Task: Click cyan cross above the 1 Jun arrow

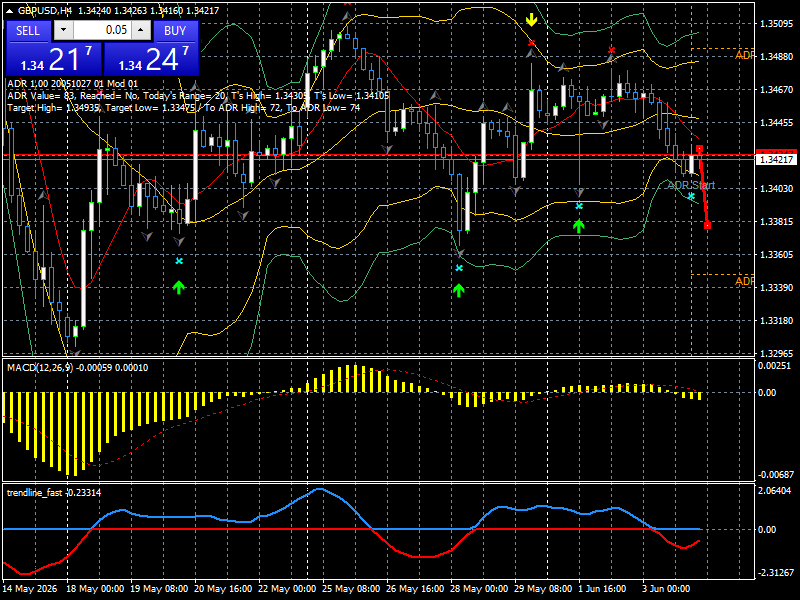Action: coord(579,206)
